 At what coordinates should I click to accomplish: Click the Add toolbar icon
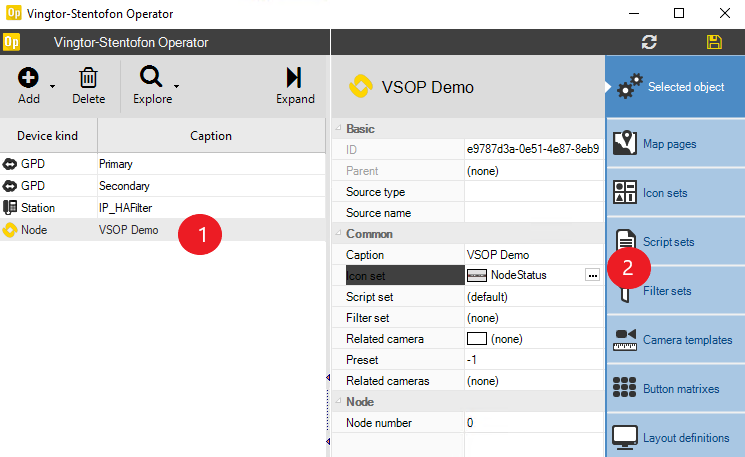28,78
